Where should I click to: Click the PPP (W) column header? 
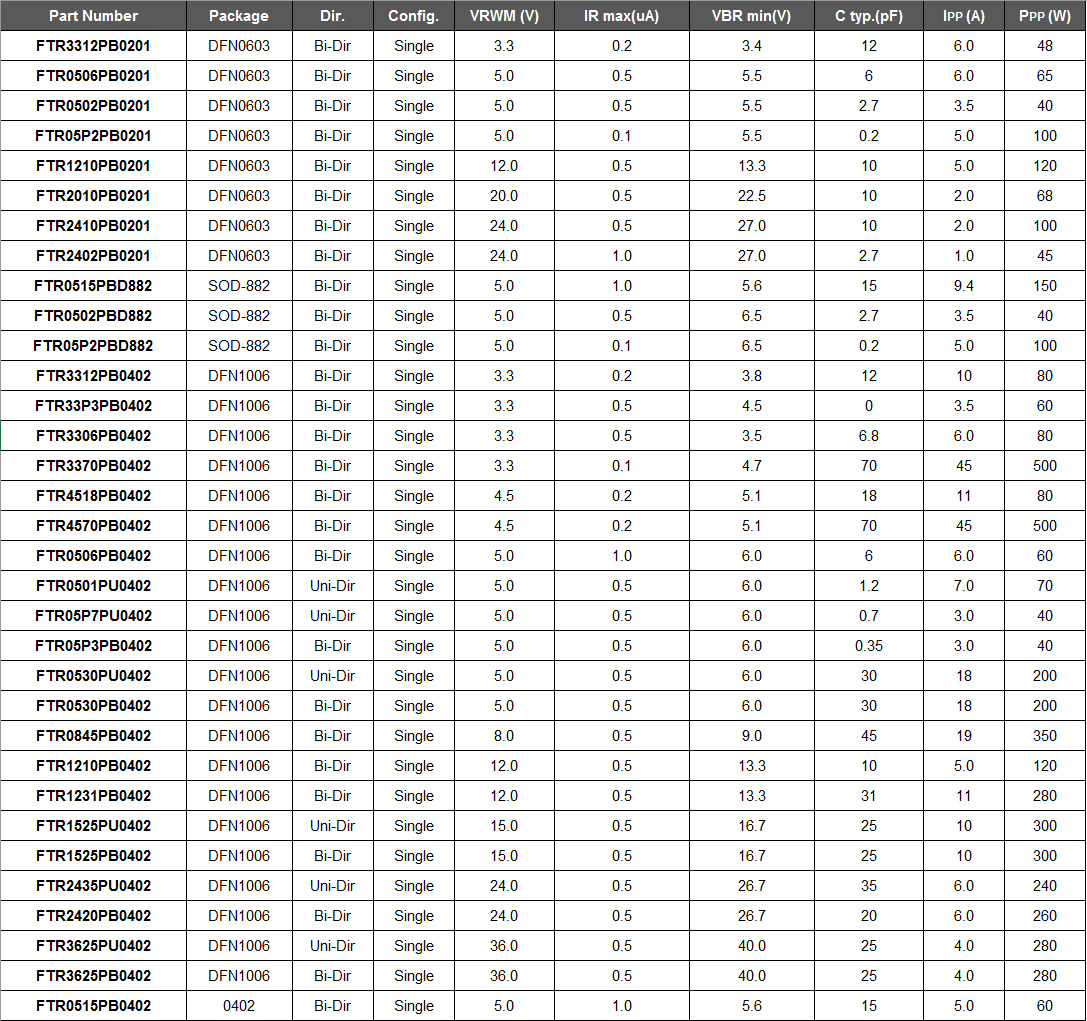pyautogui.click(x=1045, y=16)
